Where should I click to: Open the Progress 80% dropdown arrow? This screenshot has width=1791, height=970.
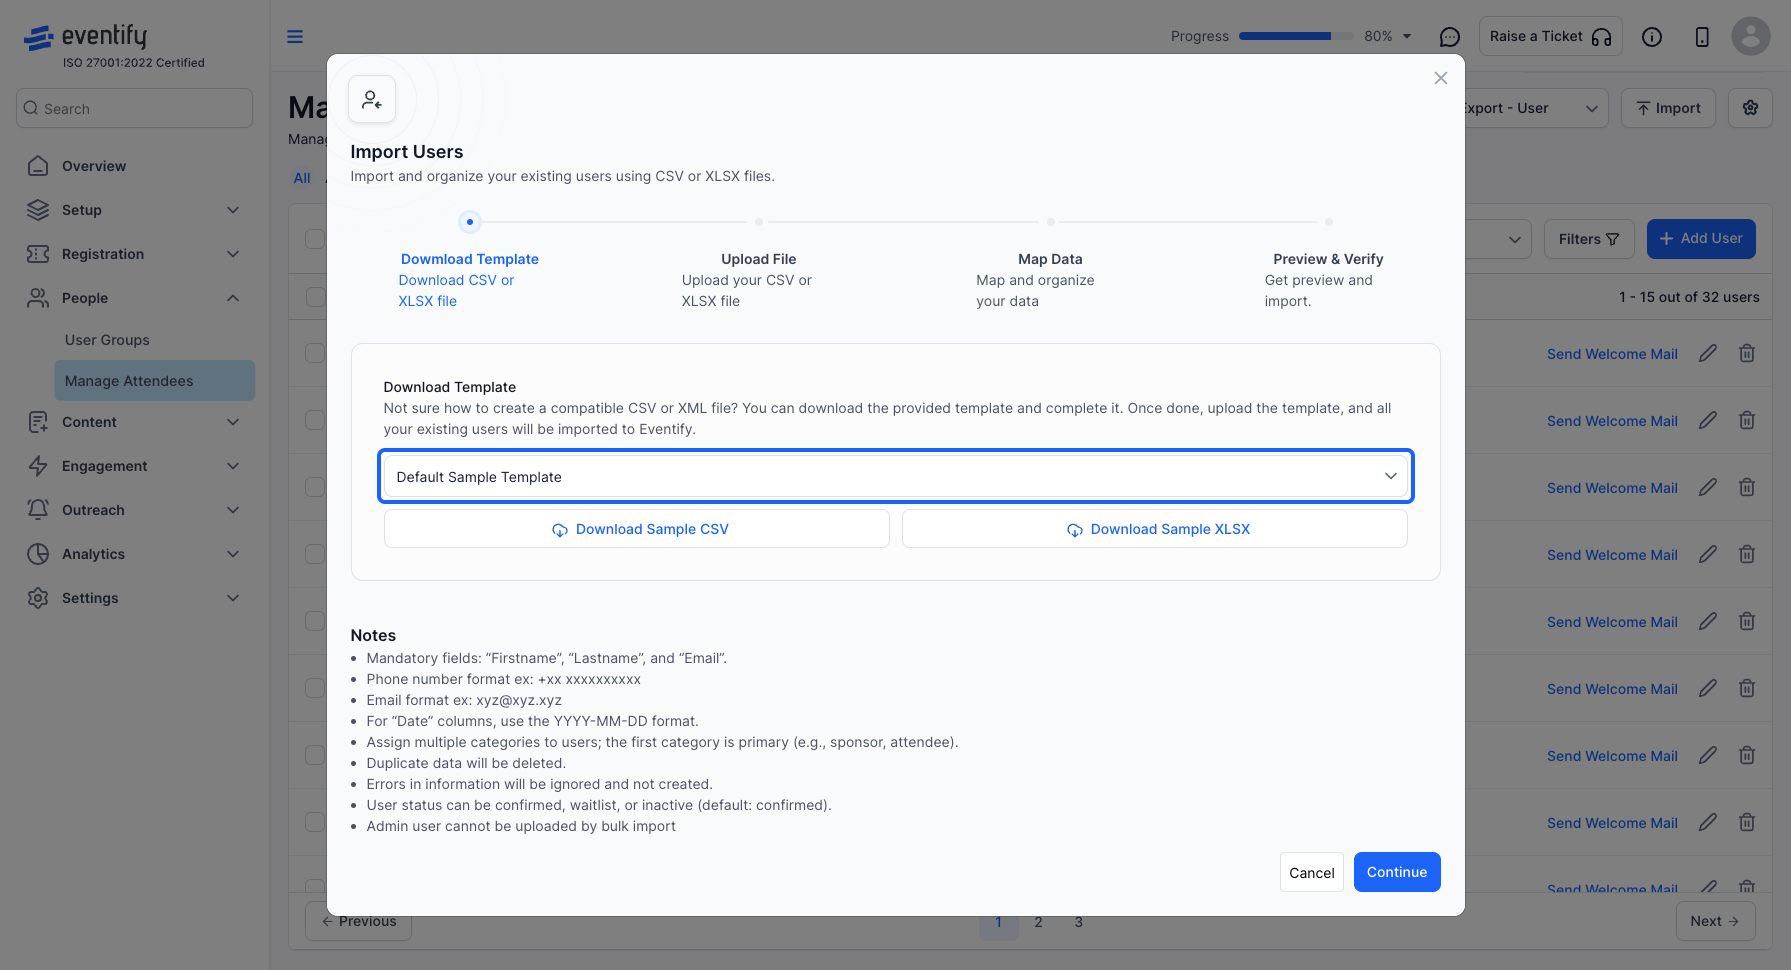pos(1407,36)
